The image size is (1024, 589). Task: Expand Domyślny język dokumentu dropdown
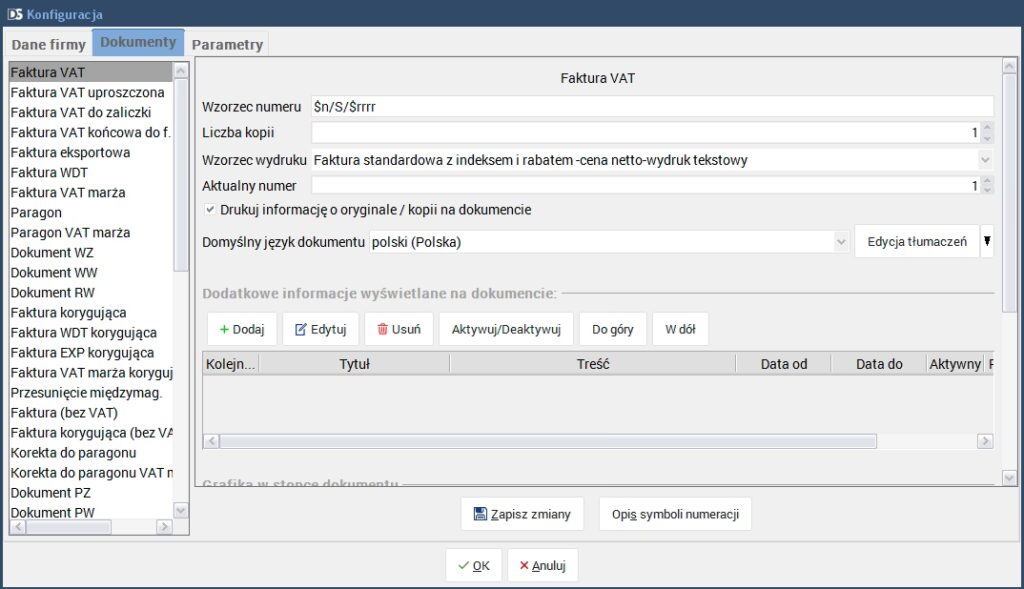841,242
